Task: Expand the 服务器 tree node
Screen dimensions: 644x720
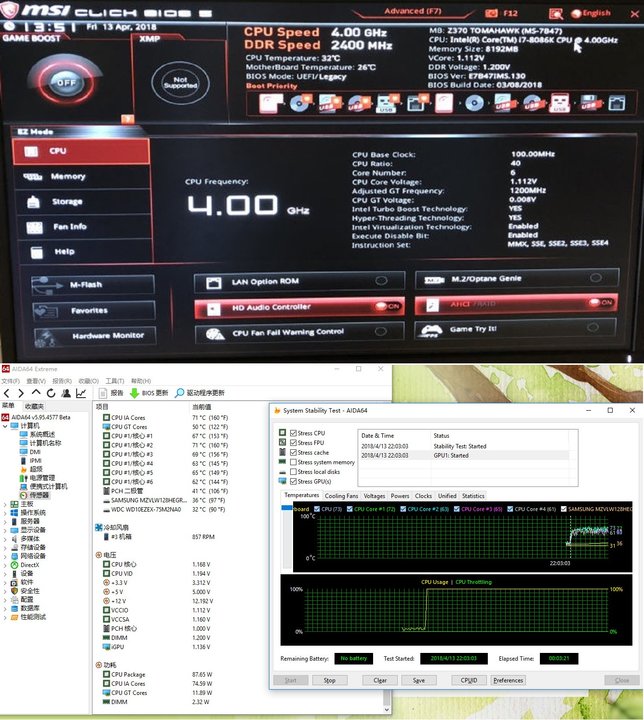Action: click(5, 522)
